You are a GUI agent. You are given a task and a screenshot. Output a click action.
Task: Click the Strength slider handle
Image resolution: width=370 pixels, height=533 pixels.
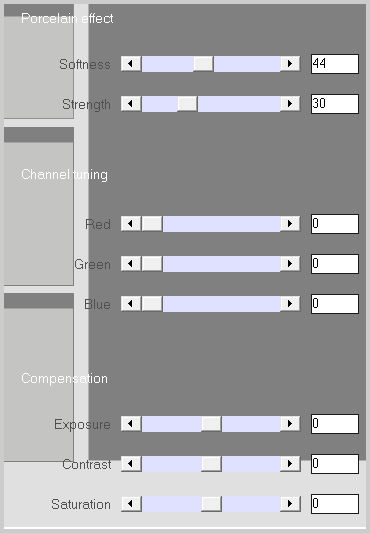187,104
